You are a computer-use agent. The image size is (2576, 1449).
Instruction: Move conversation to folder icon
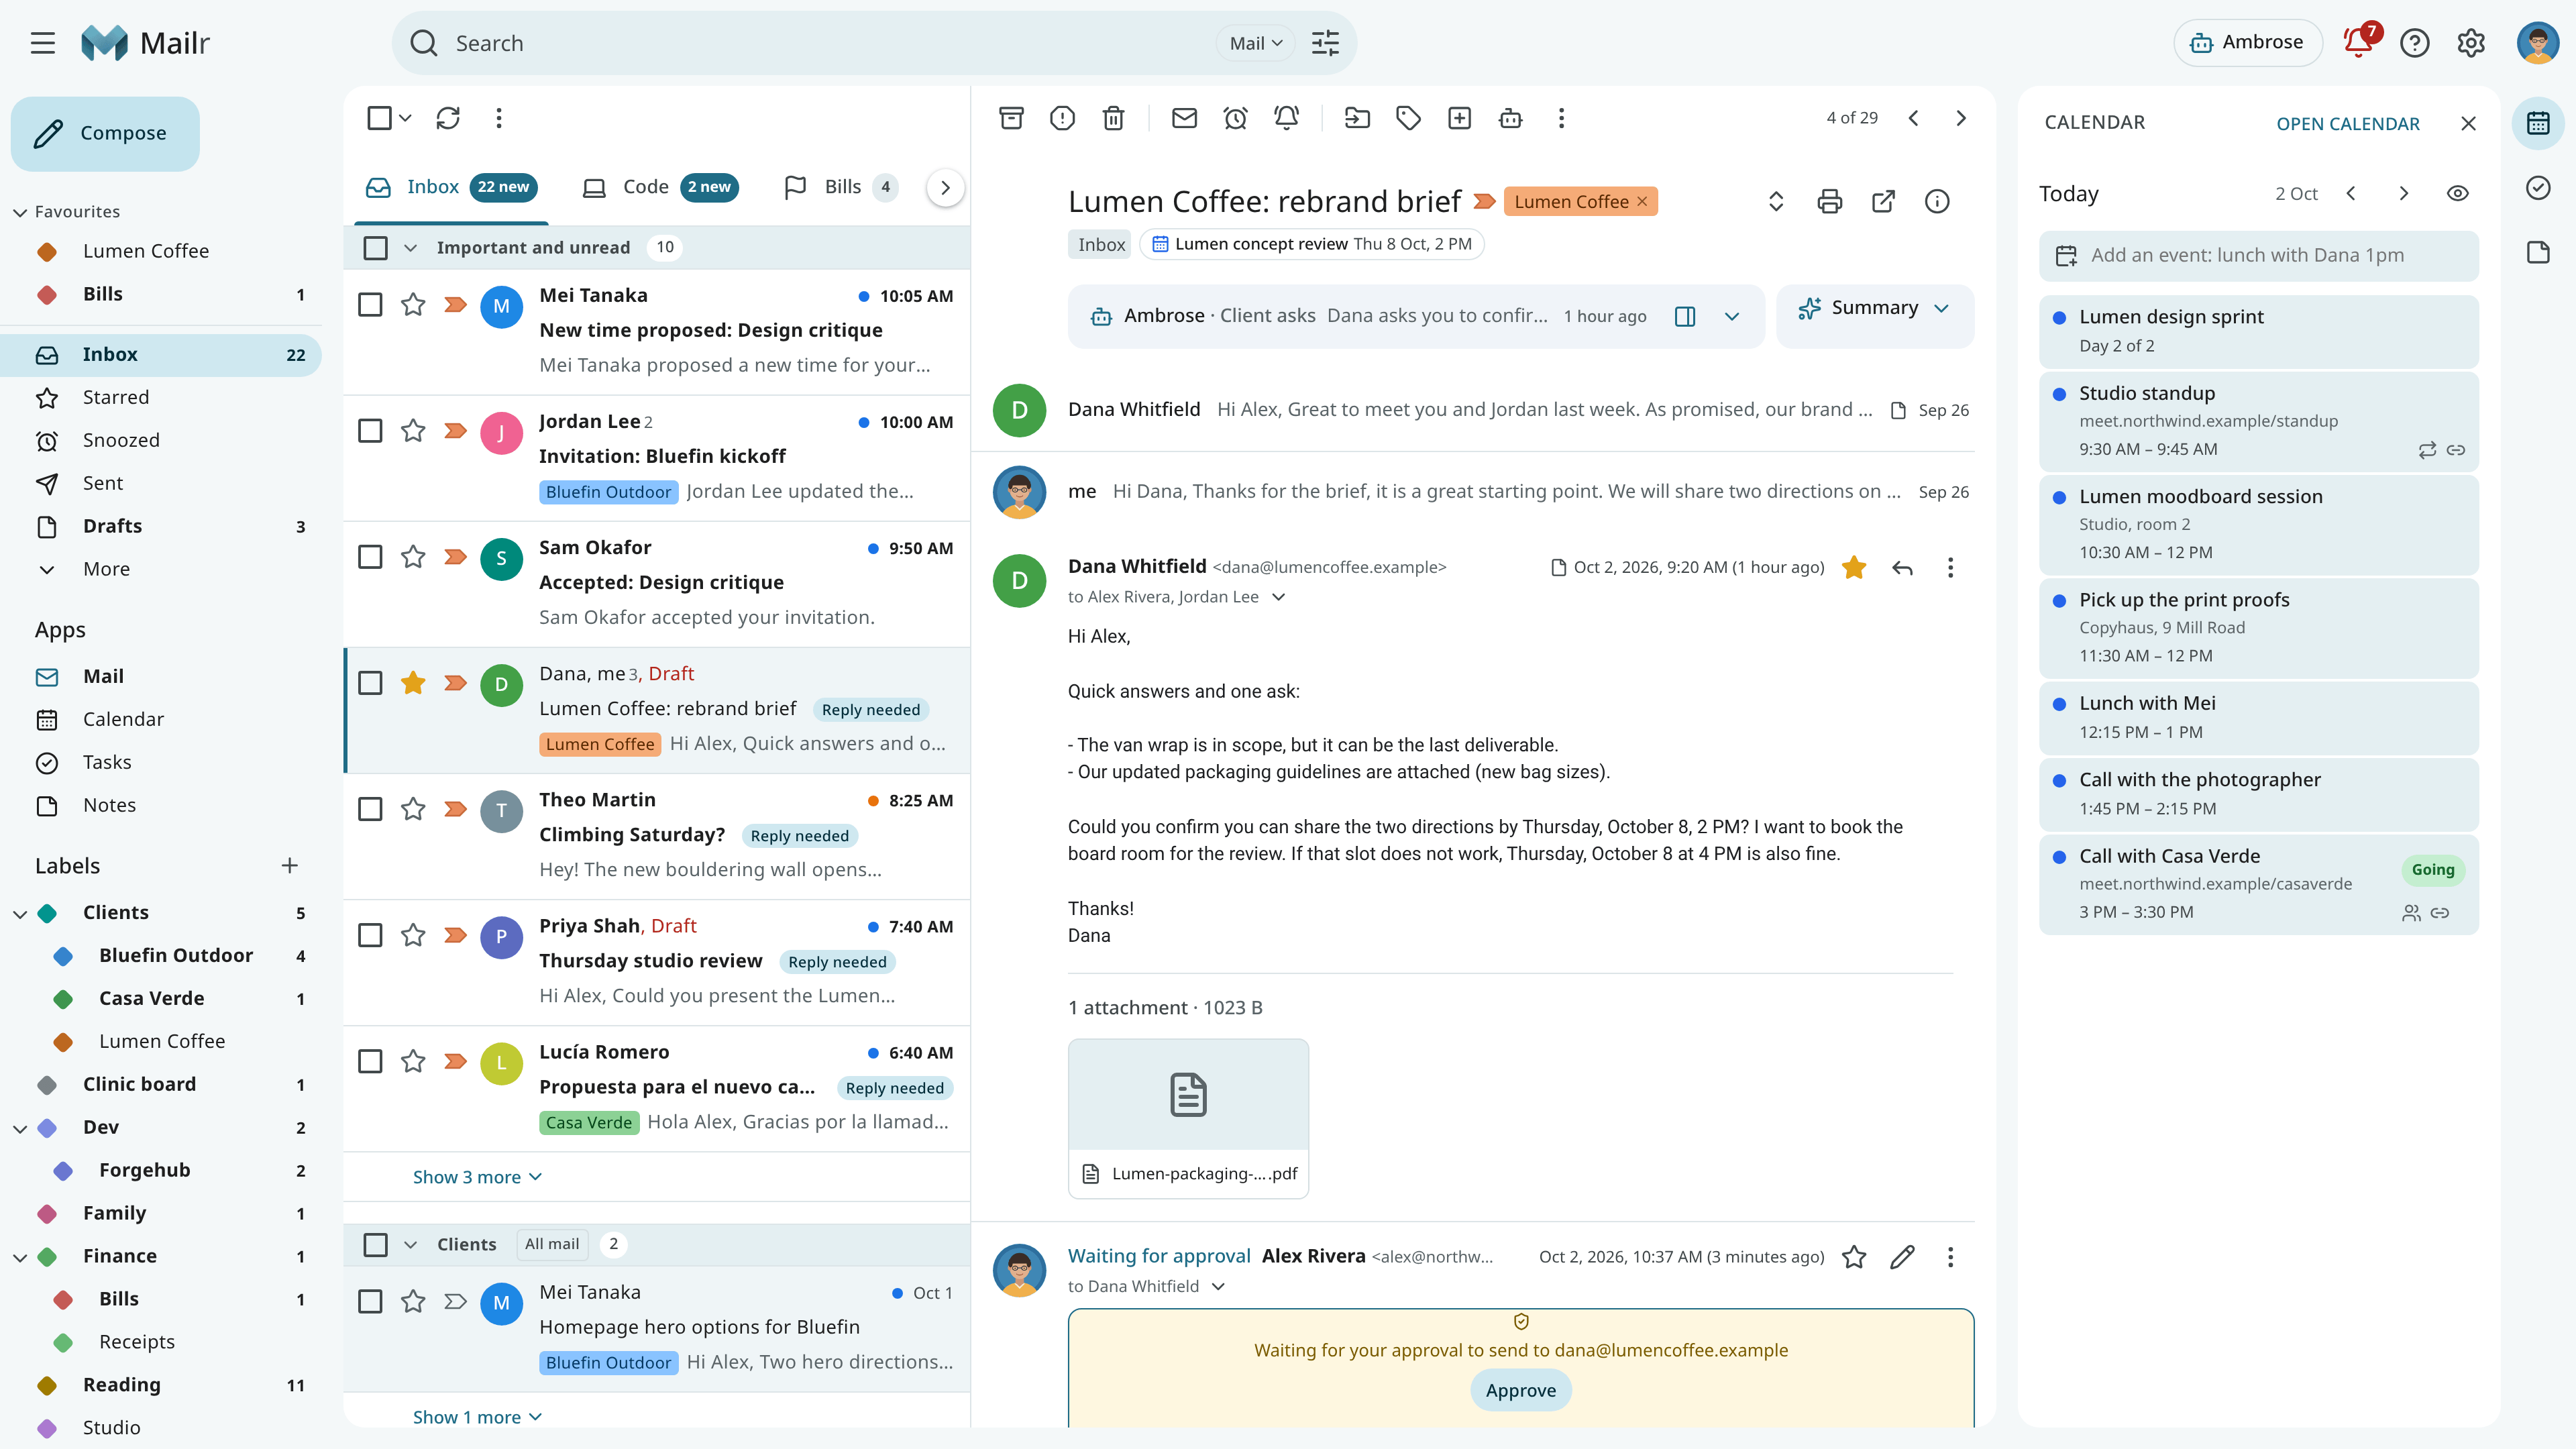(x=1357, y=118)
